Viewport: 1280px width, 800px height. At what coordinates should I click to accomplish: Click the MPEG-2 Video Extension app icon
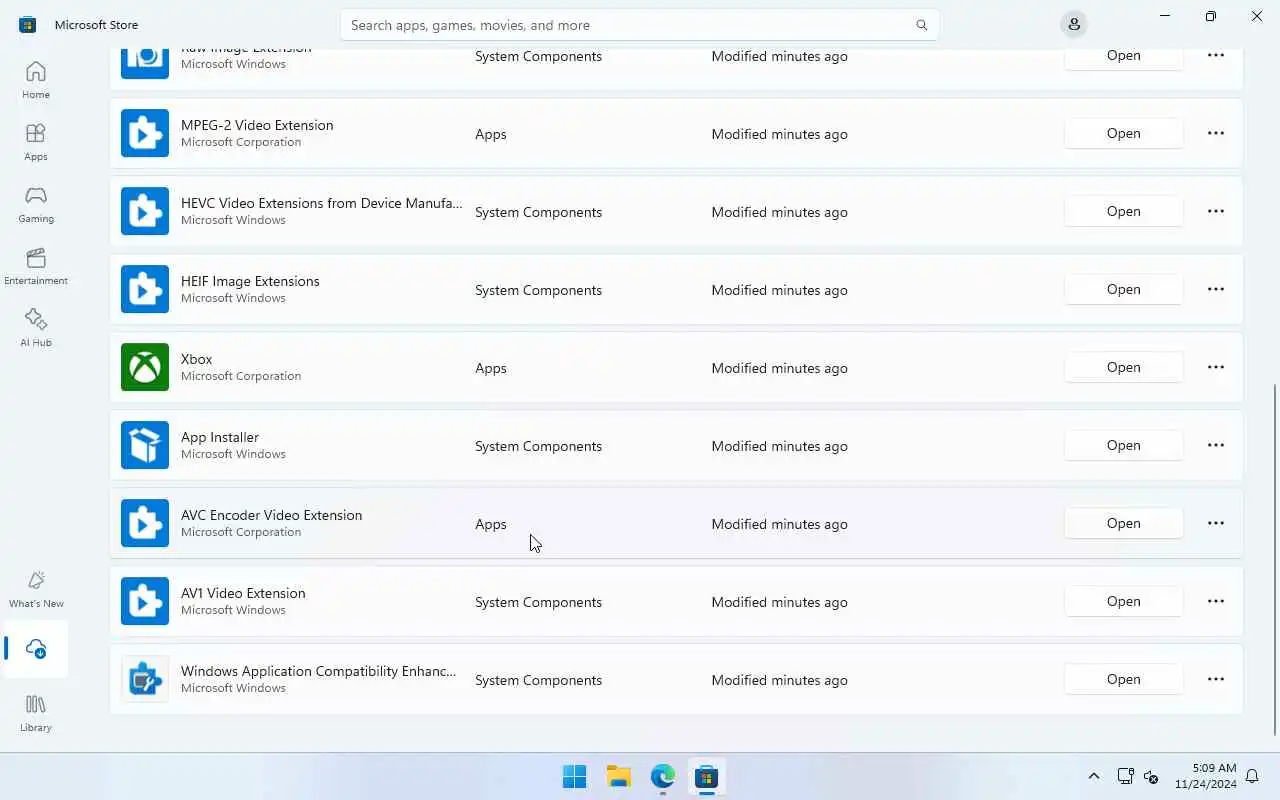click(145, 133)
